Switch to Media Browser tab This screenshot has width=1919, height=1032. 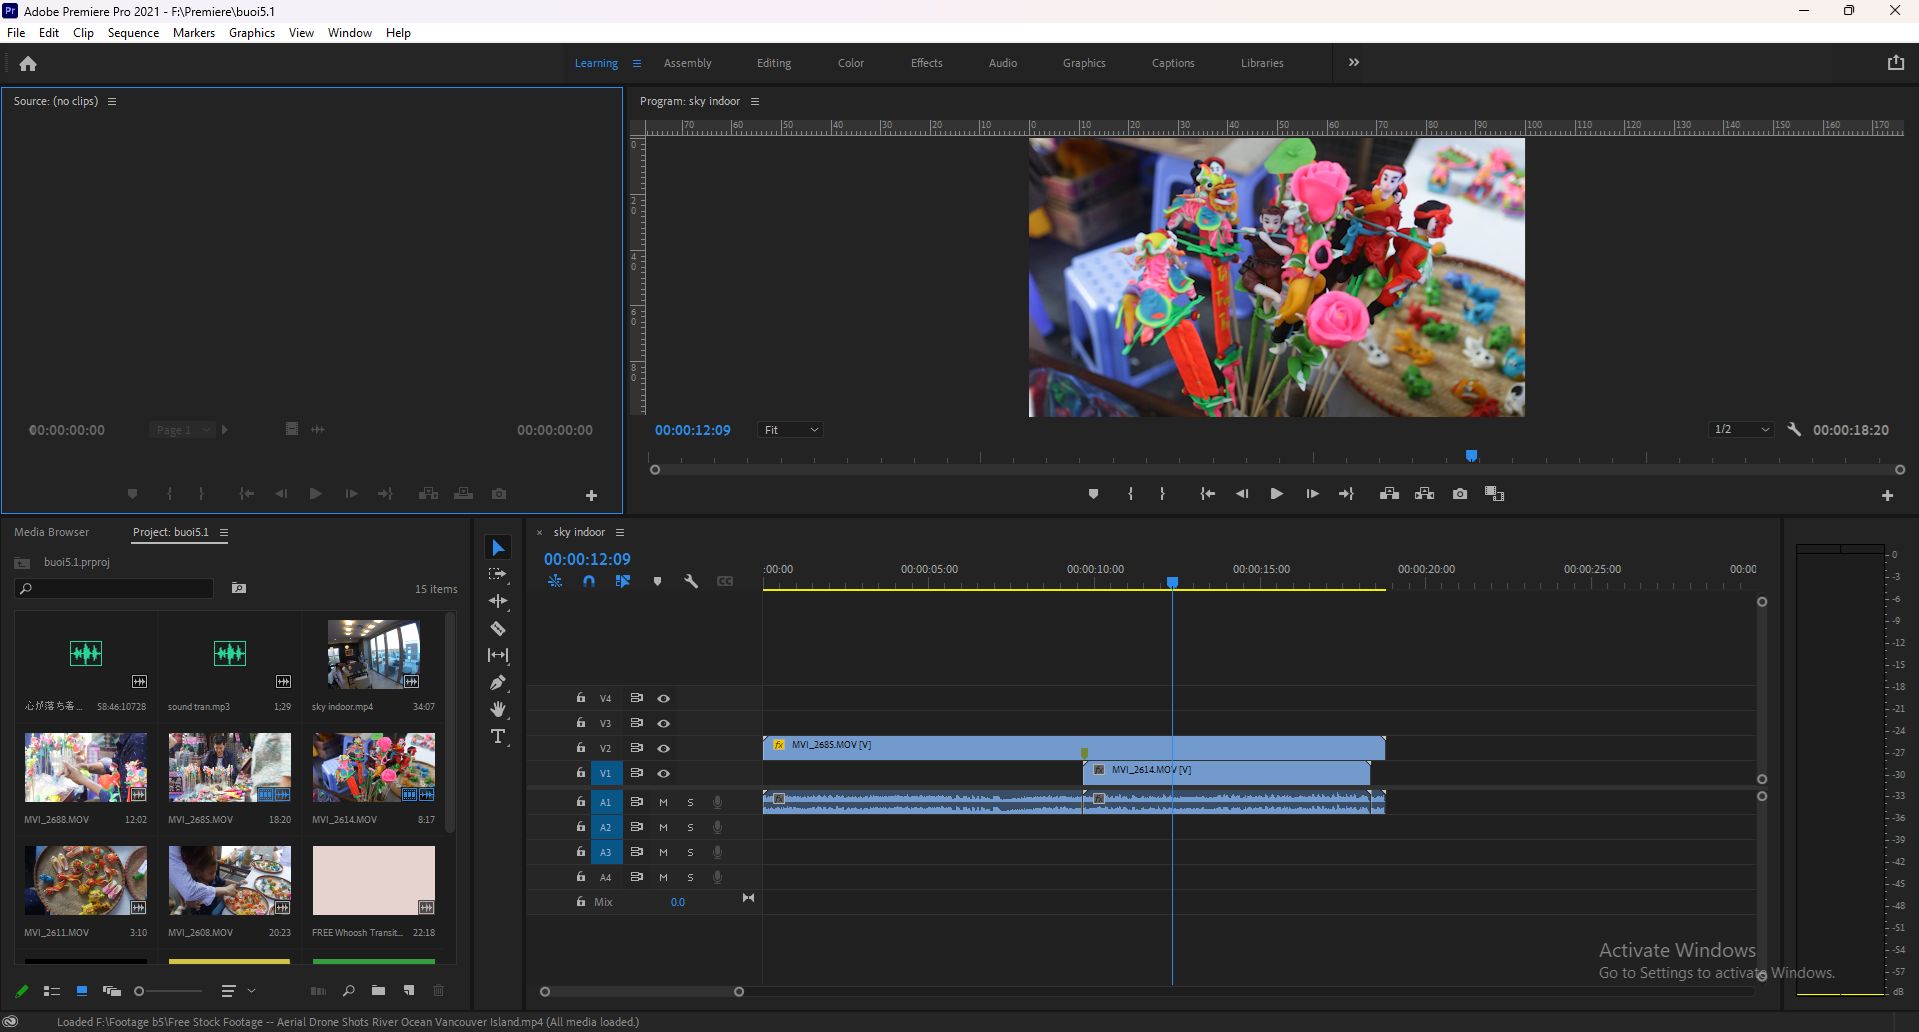coord(52,532)
